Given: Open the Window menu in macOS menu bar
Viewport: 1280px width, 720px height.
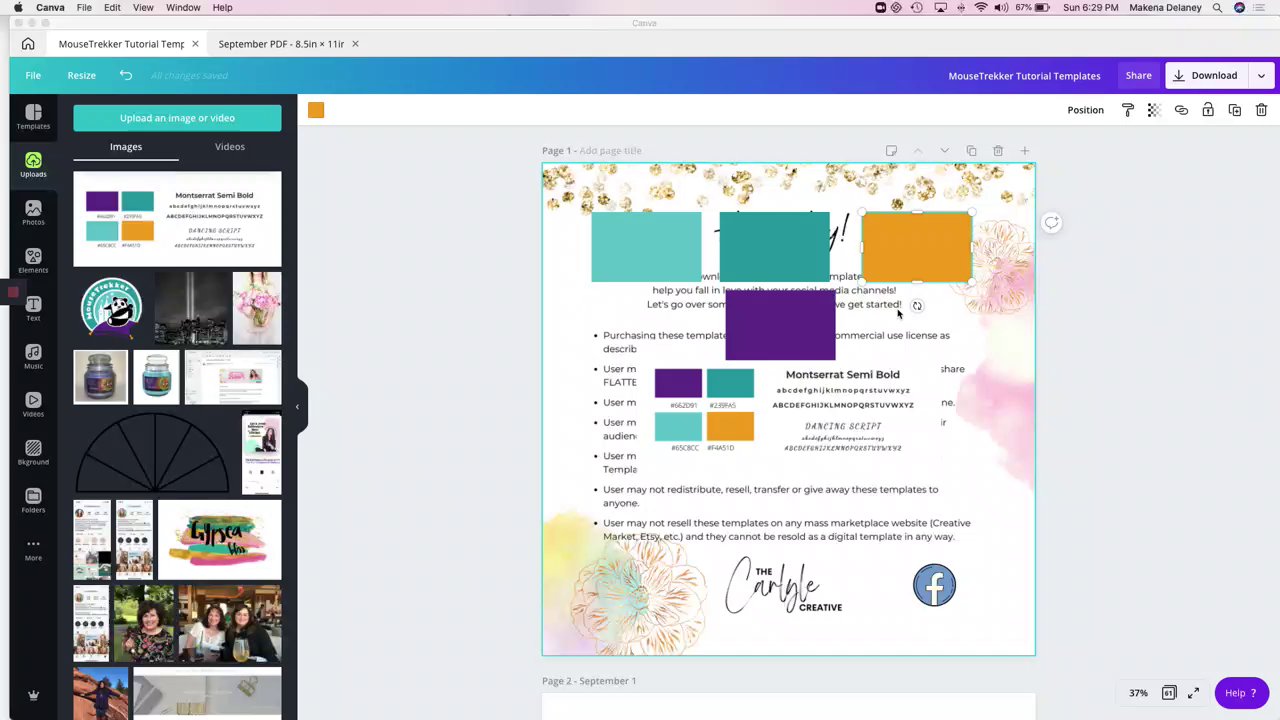Looking at the screenshot, I should [183, 8].
